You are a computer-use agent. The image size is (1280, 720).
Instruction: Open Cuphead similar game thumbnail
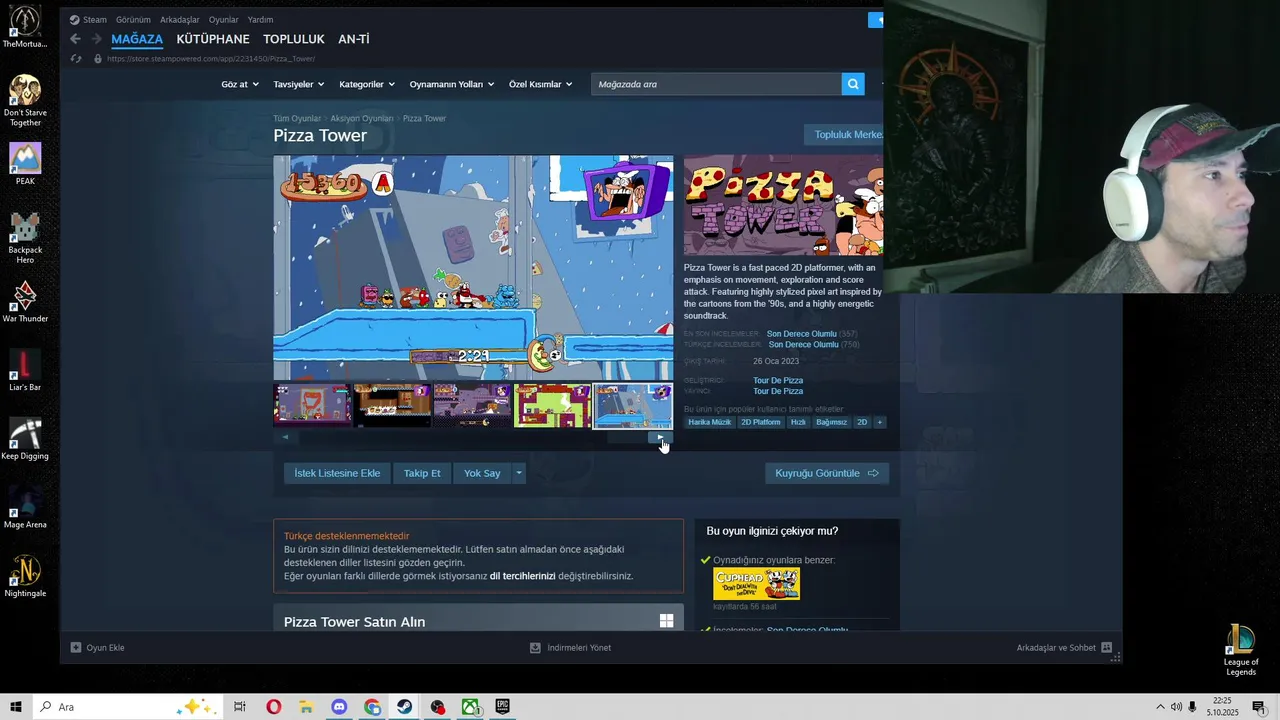(756, 583)
